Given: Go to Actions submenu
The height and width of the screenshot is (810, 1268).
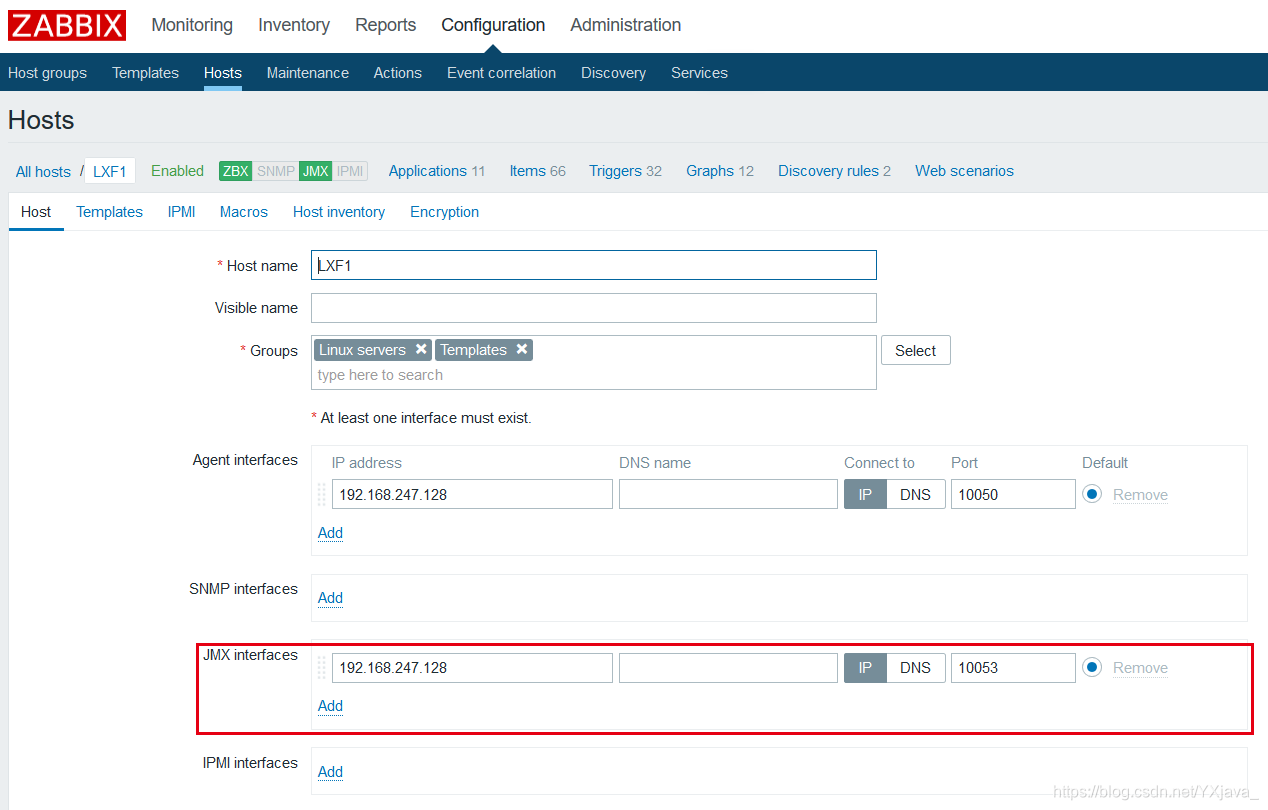Looking at the screenshot, I should [x=398, y=73].
